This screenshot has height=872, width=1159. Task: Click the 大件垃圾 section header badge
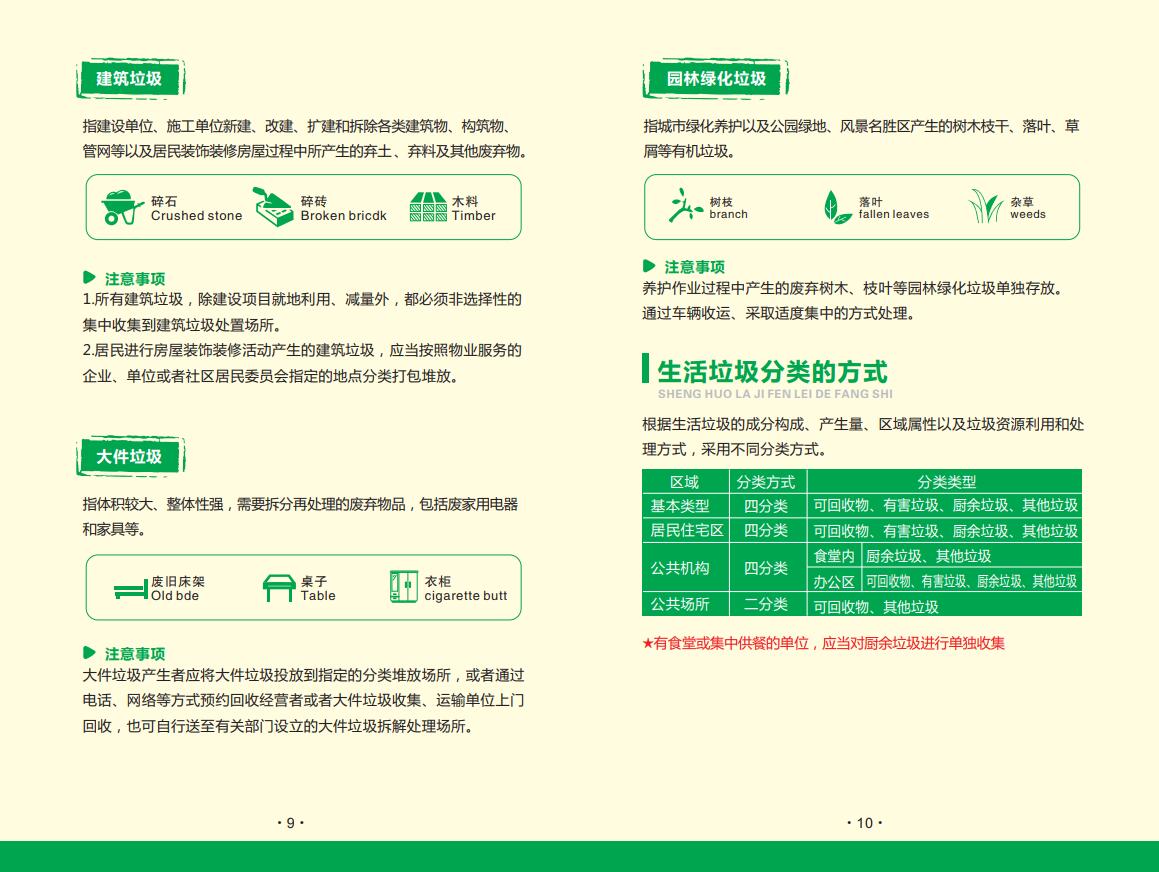pos(130,456)
